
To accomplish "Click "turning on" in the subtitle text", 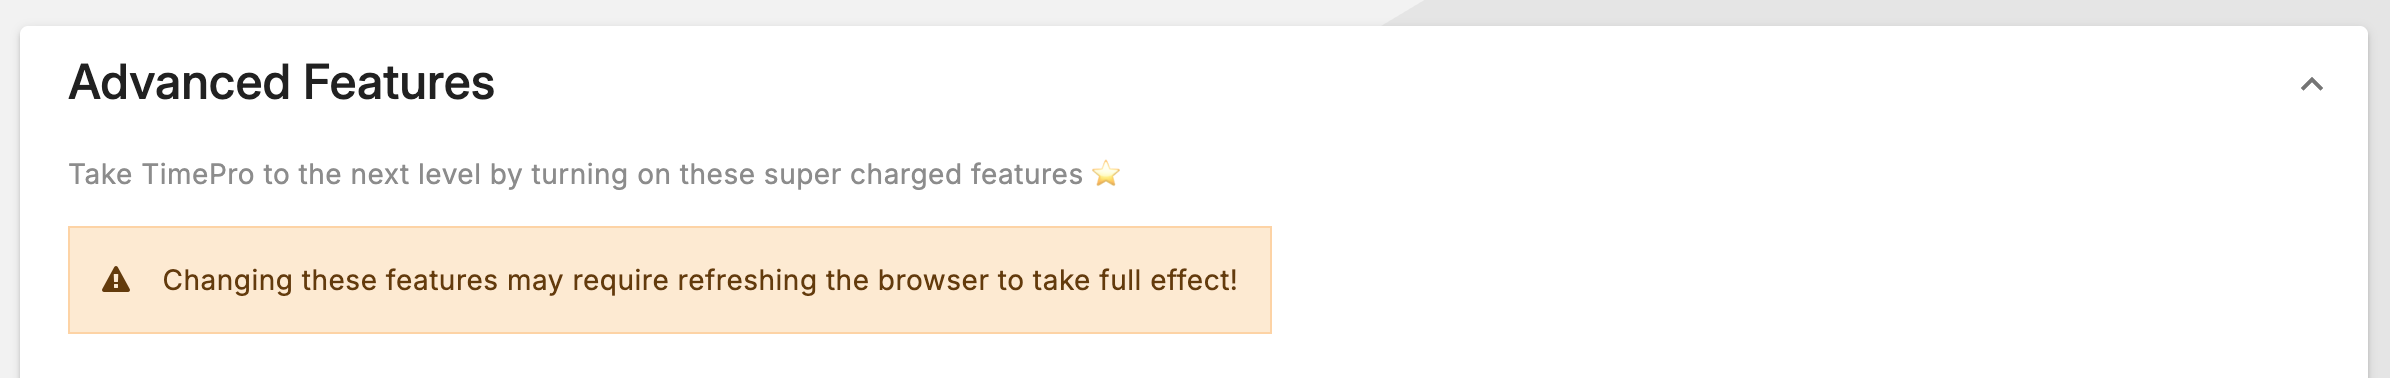I will pos(600,174).
